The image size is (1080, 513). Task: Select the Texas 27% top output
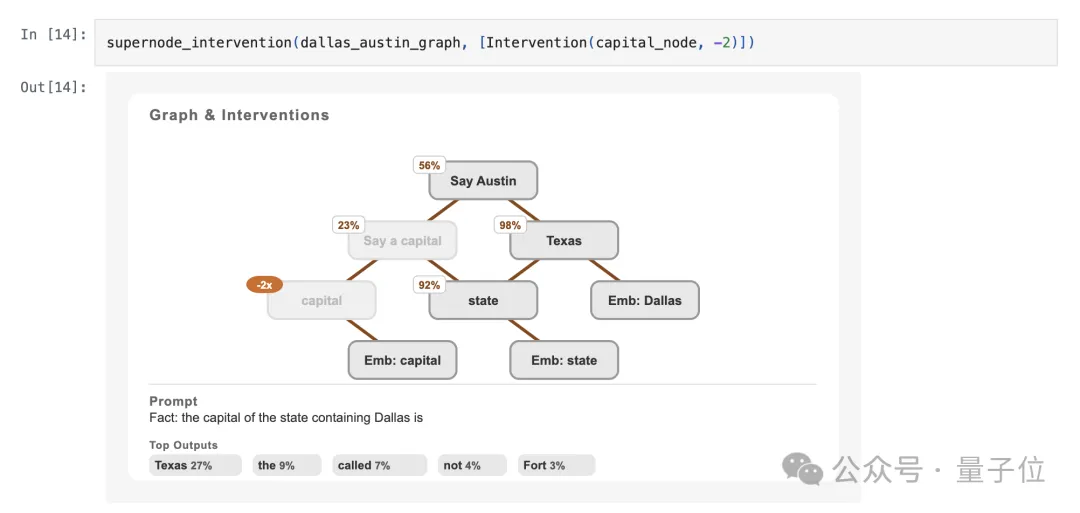195,465
